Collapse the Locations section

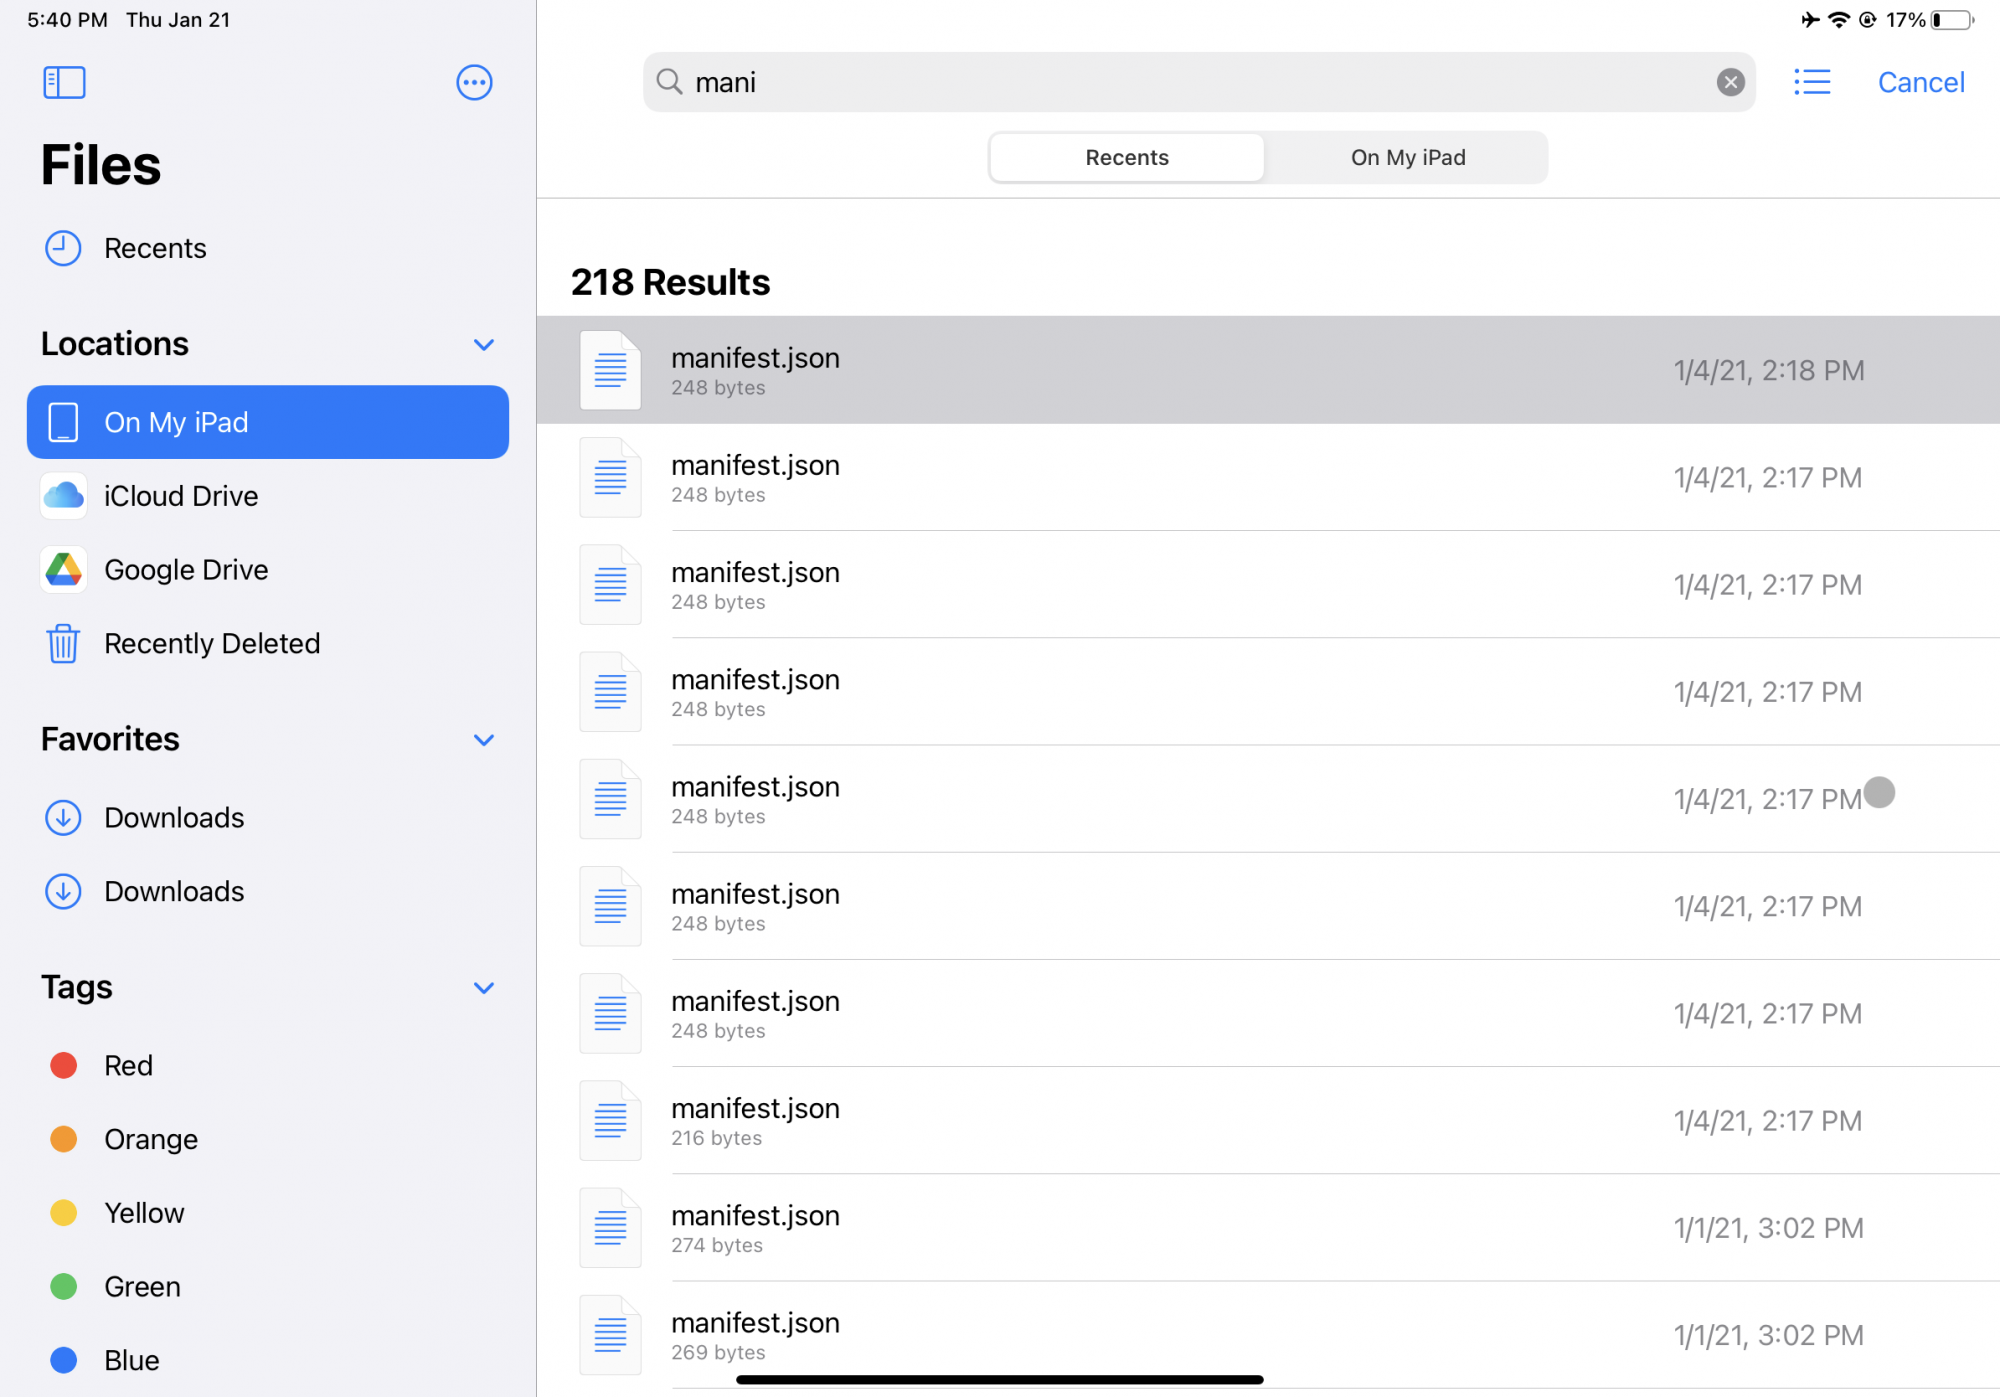[x=484, y=345]
